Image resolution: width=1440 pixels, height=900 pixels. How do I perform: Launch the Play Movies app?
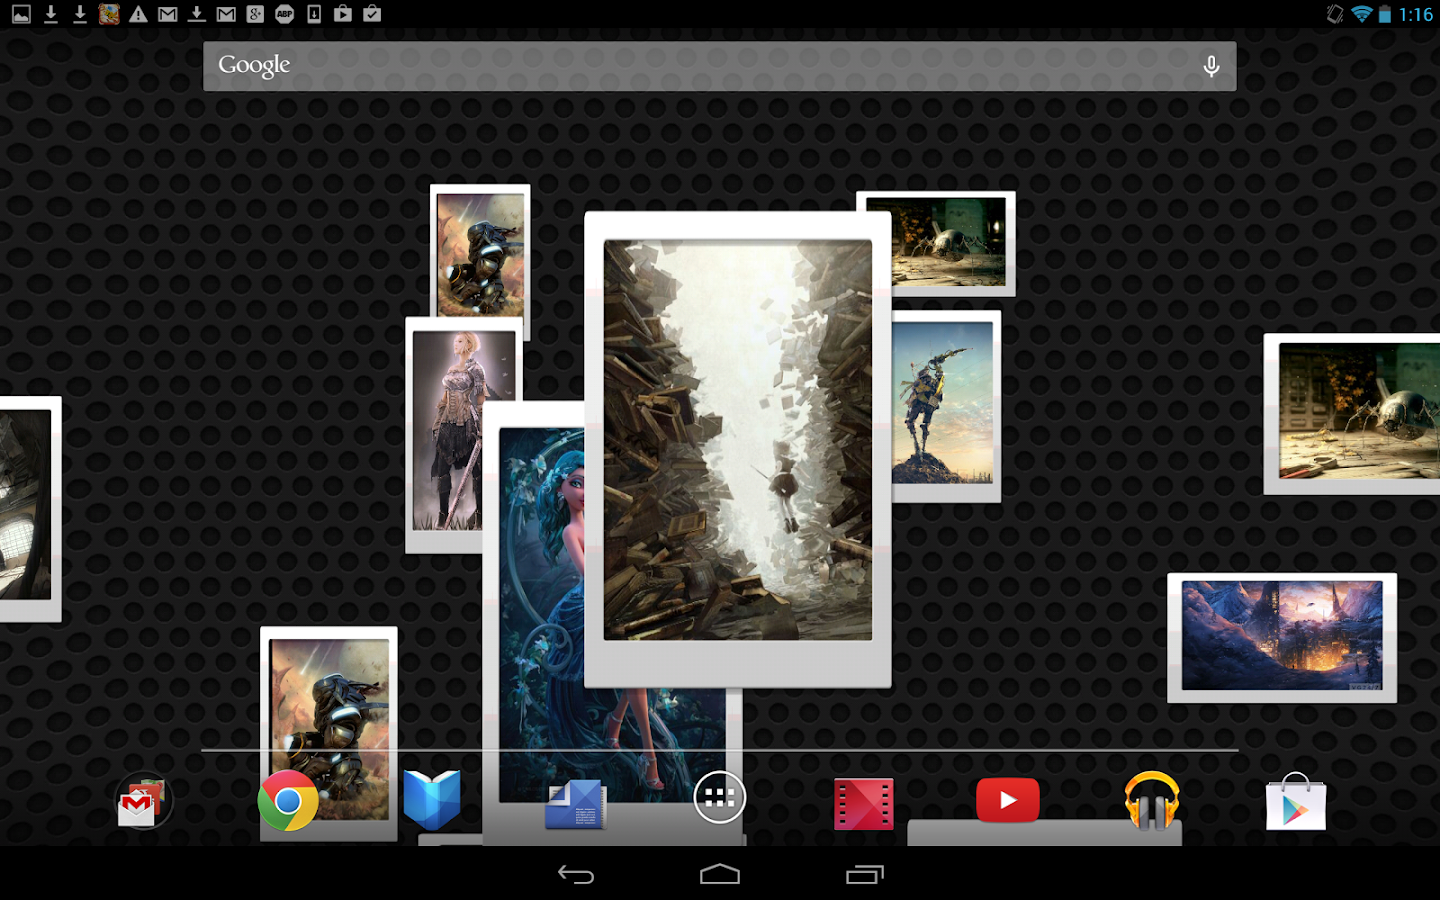864,803
